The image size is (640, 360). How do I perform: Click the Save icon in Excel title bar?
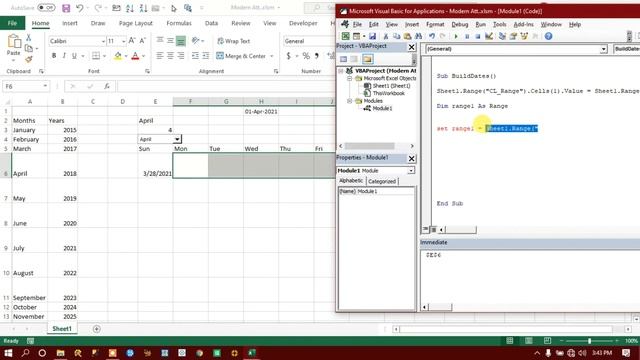click(66, 8)
